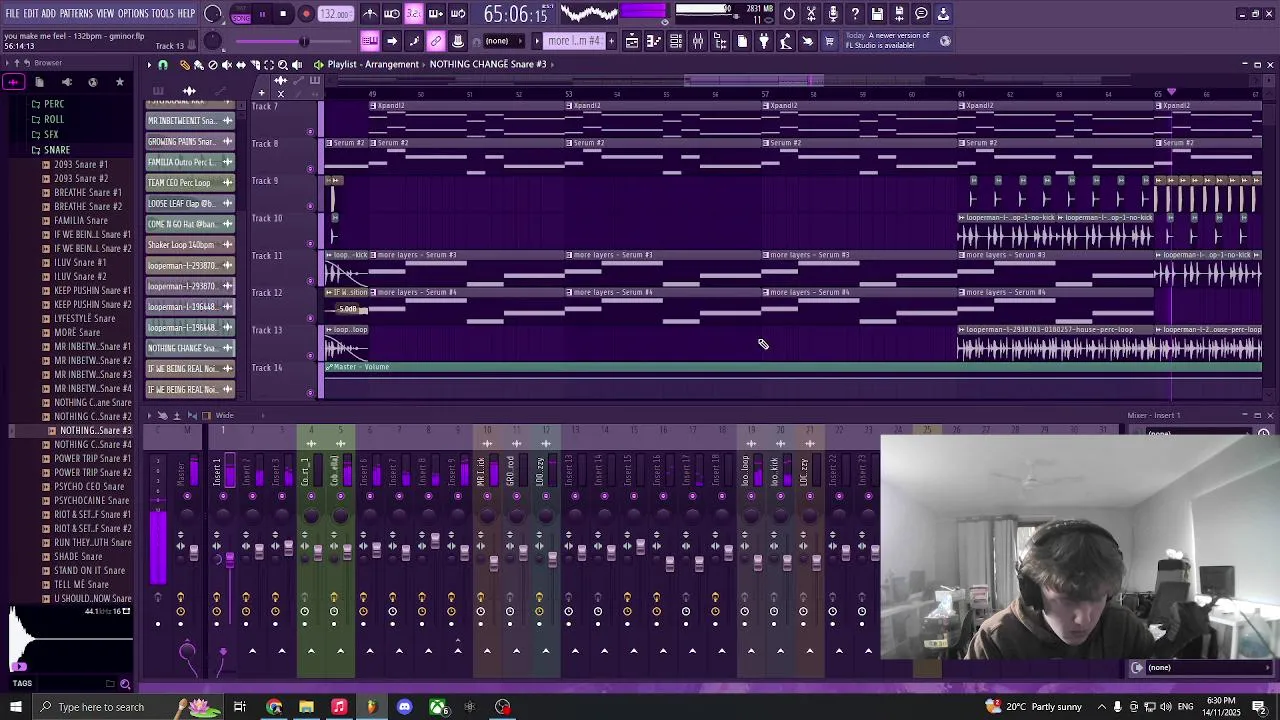1280x720 pixels.
Task: Select the Mute tool in Playlist
Action: click(x=226, y=65)
